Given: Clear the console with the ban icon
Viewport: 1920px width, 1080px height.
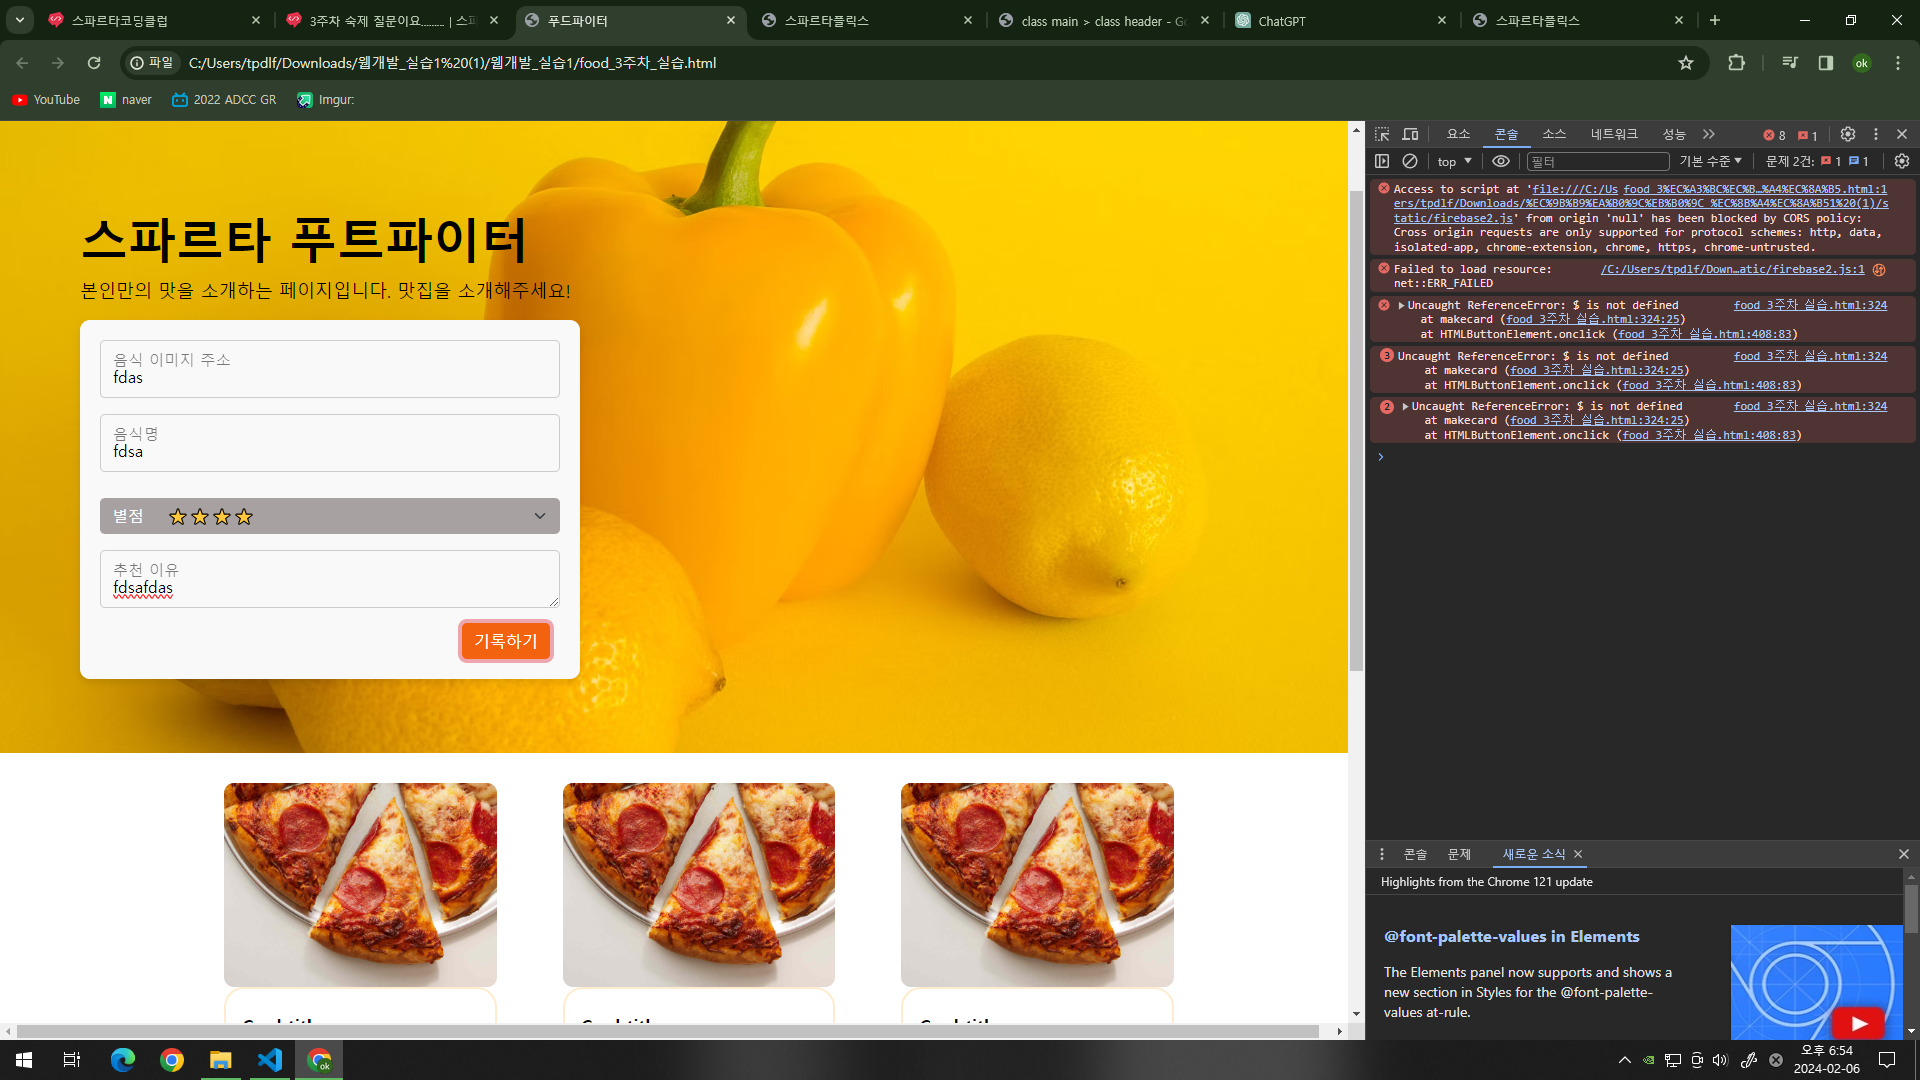Looking at the screenshot, I should tap(1410, 161).
